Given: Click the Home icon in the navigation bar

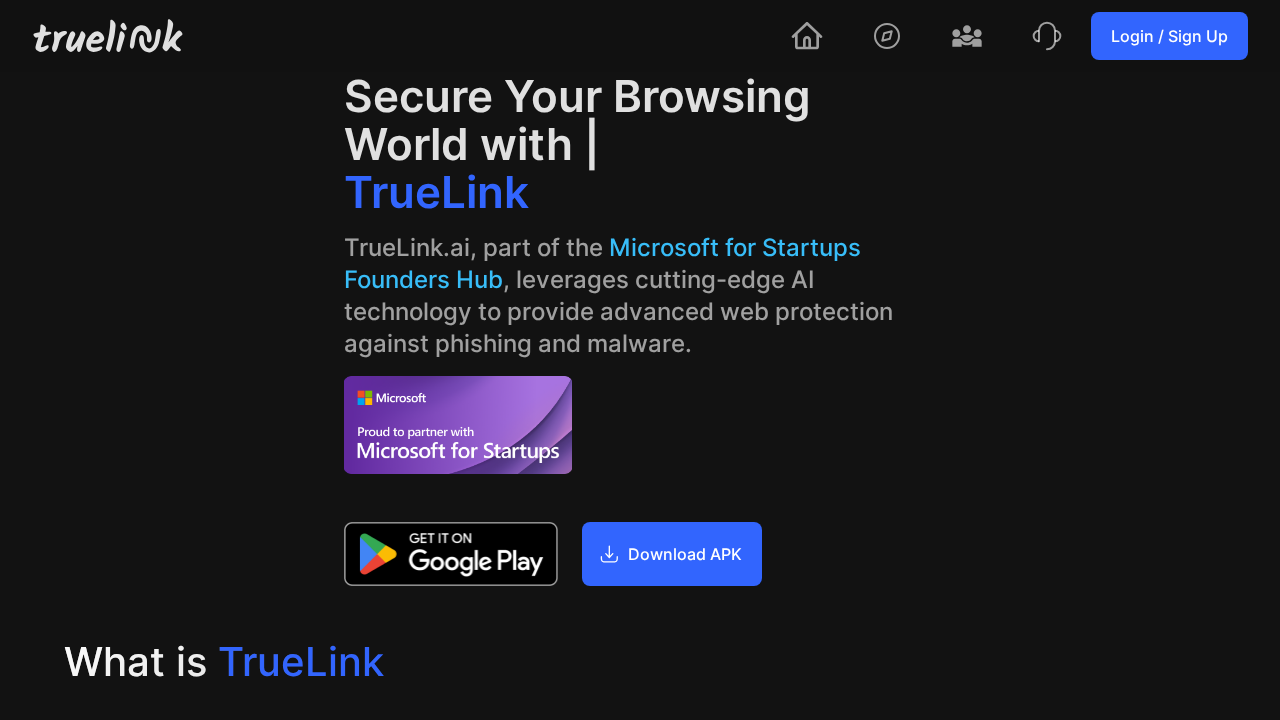Looking at the screenshot, I should pos(806,36).
